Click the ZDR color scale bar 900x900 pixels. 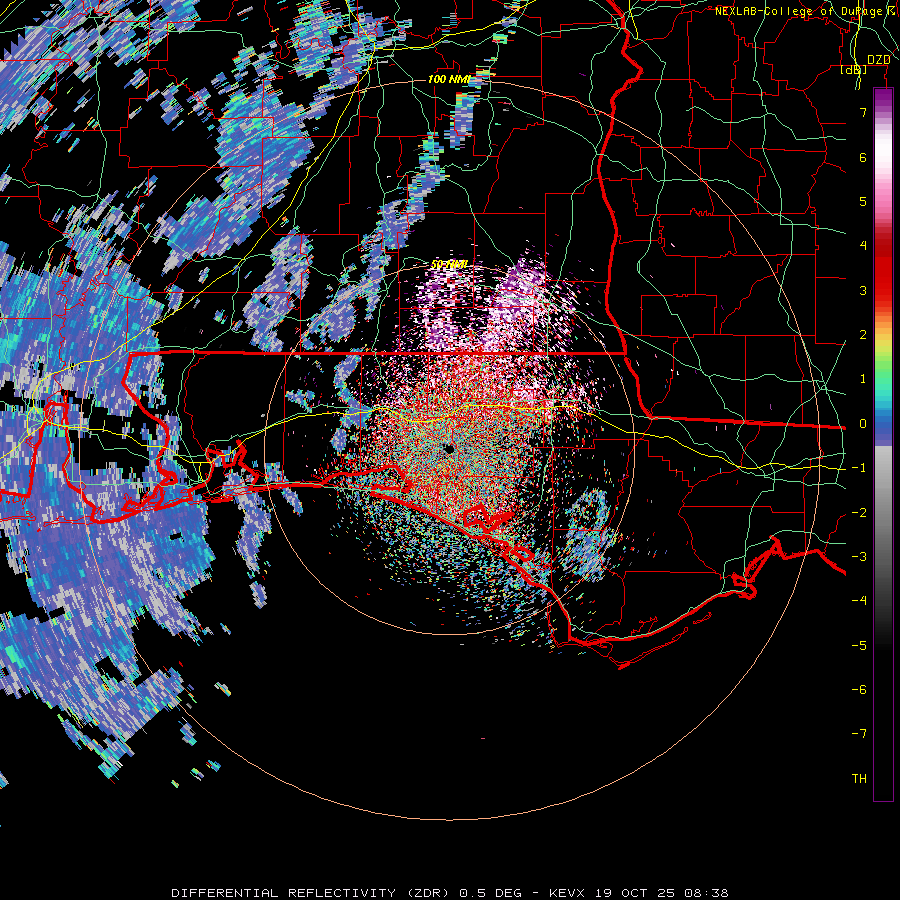[x=883, y=444]
